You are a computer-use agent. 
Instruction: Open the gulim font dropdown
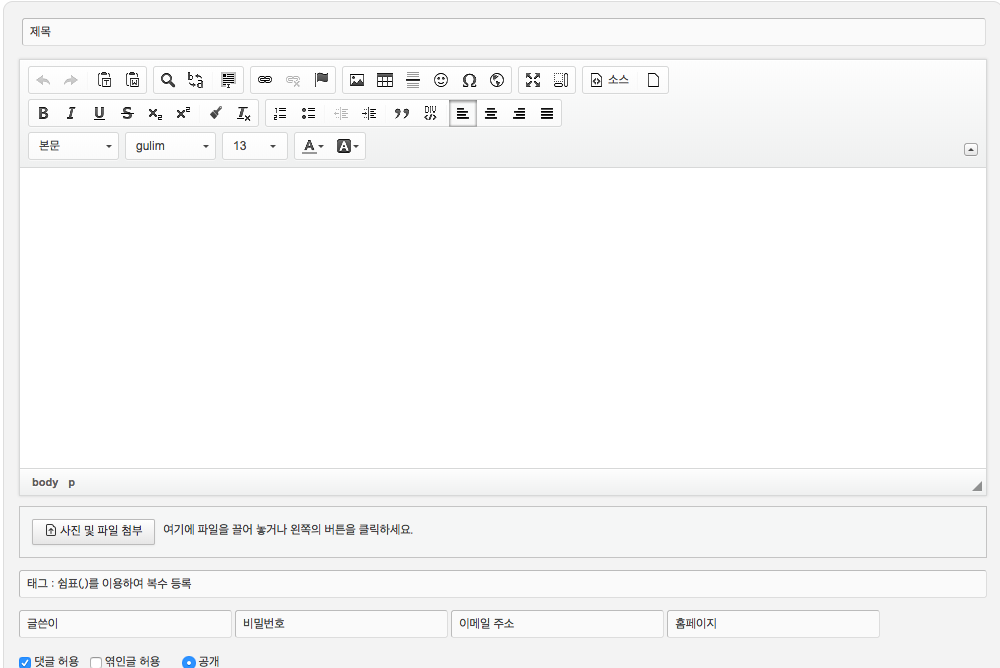[x=171, y=146]
